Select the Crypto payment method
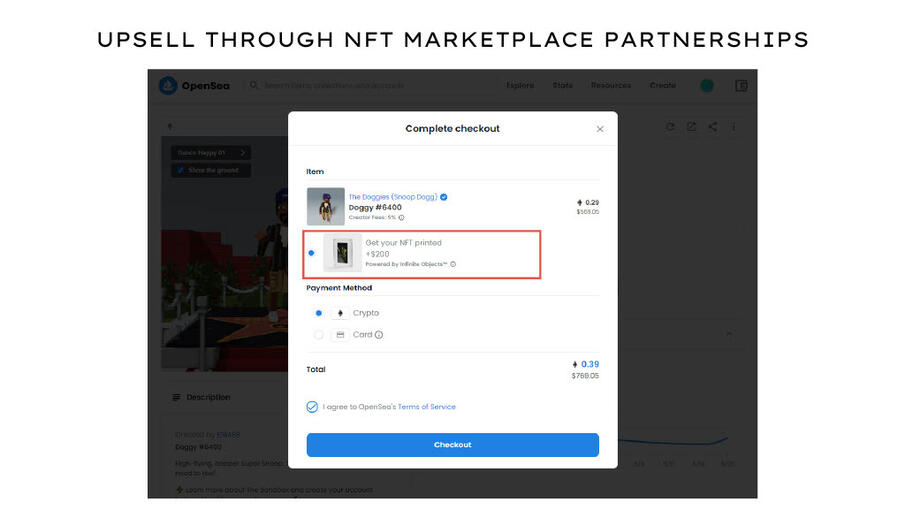905x510 pixels. pyautogui.click(x=319, y=313)
